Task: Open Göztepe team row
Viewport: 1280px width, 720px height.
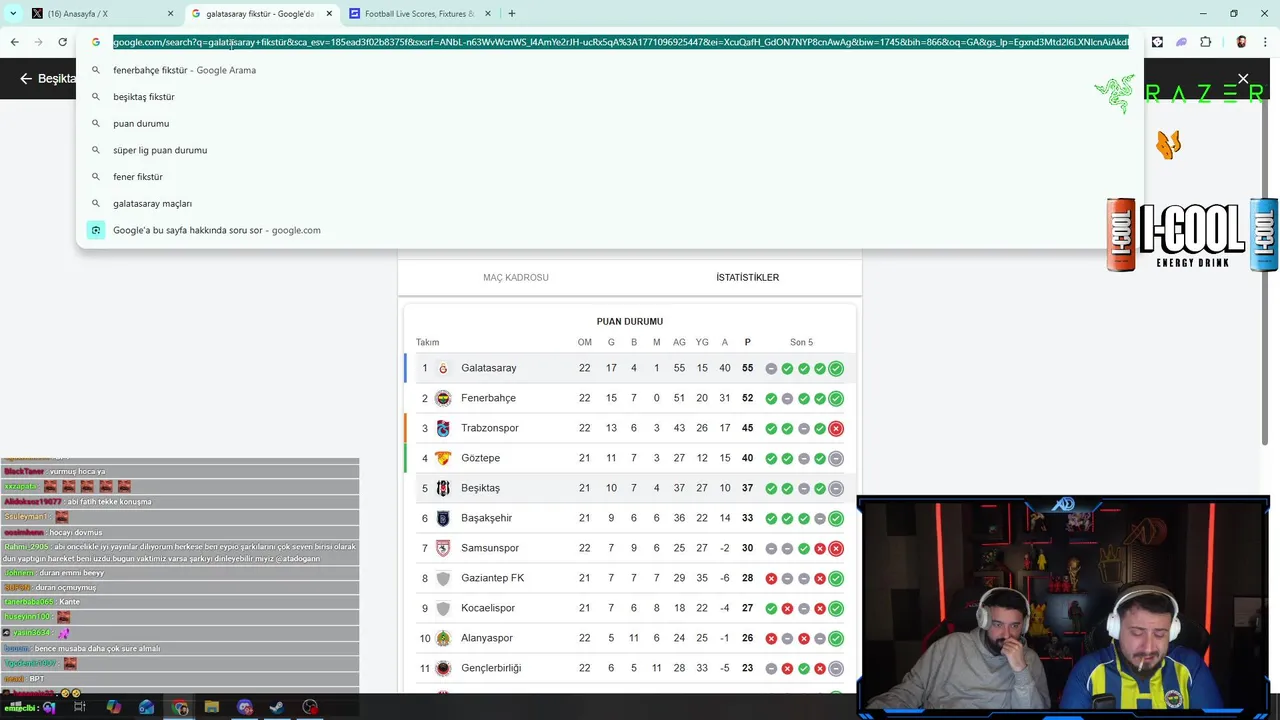Action: tap(630, 458)
